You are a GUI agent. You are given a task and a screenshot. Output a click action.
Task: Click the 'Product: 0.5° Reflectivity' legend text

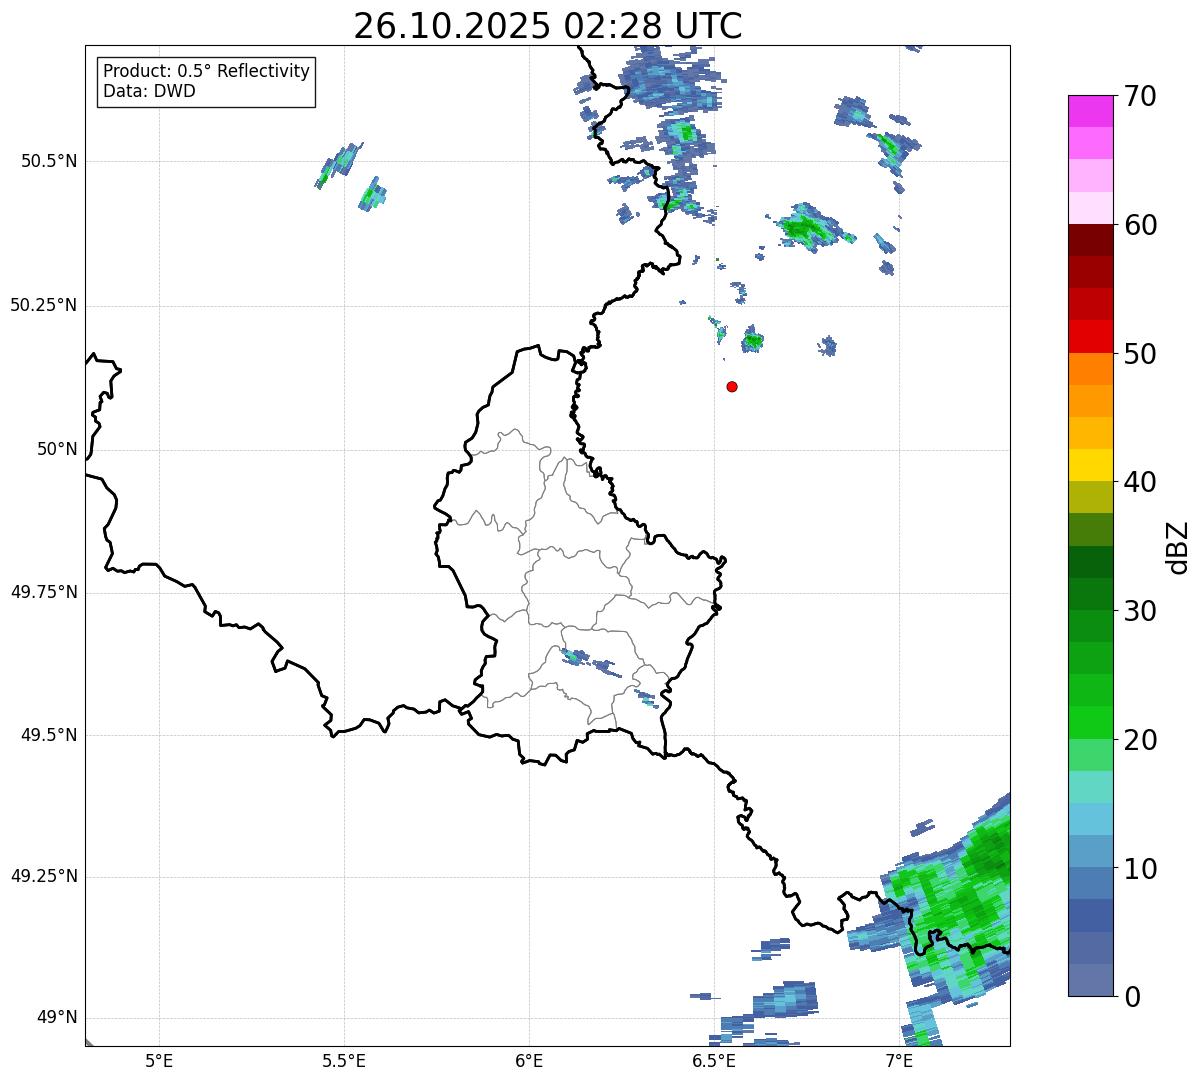pos(206,72)
